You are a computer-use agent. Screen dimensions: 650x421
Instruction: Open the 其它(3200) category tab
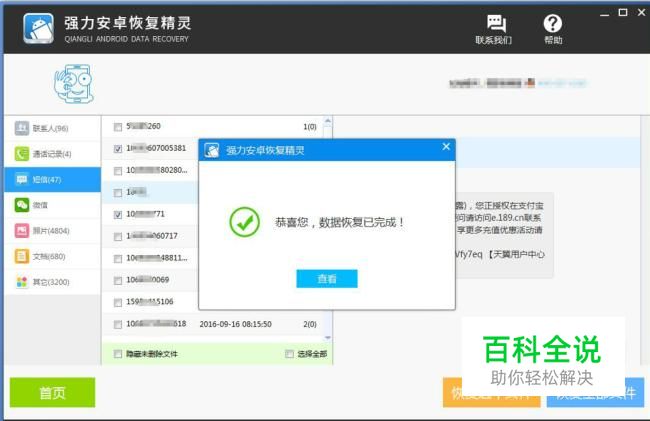[53, 282]
